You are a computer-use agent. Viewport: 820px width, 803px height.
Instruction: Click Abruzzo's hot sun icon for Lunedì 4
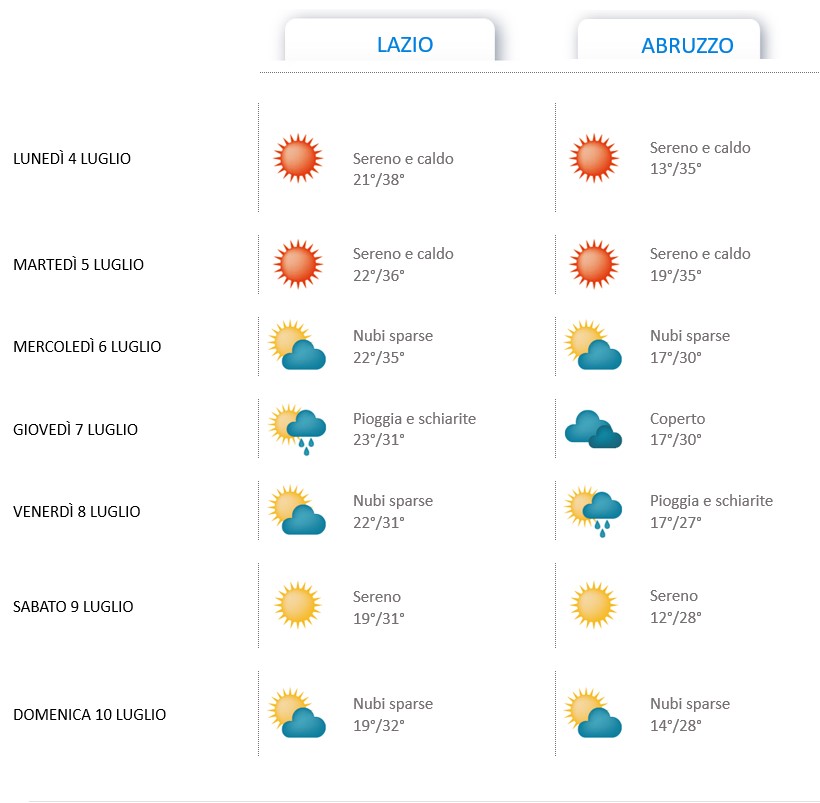(594, 158)
